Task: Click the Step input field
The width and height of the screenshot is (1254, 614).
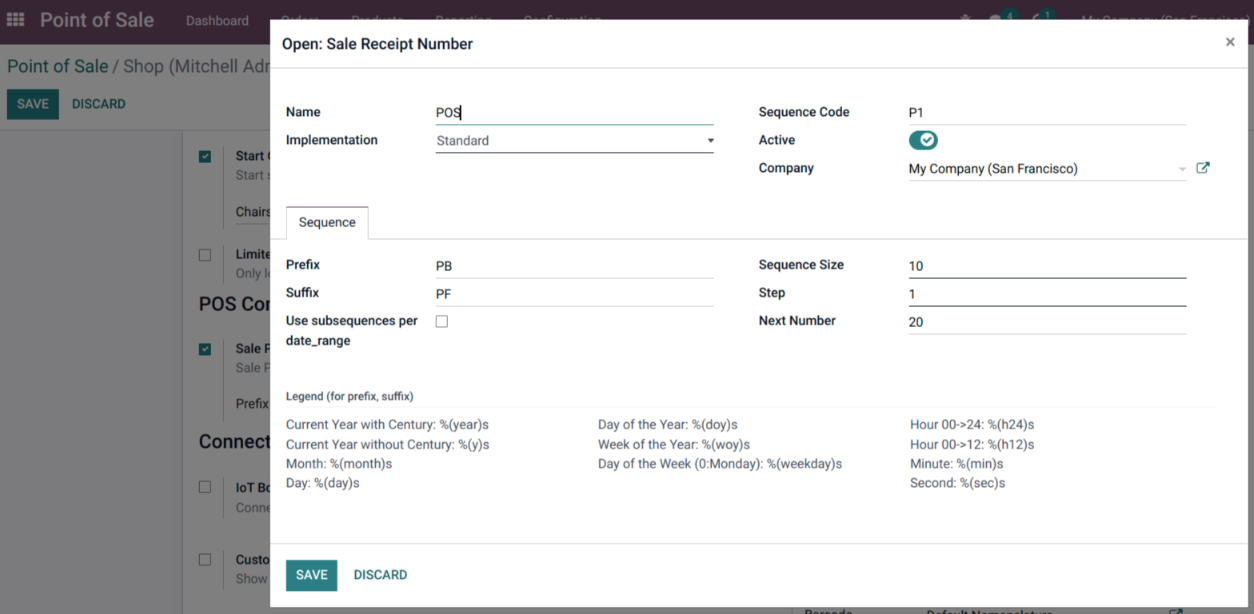Action: point(1047,294)
